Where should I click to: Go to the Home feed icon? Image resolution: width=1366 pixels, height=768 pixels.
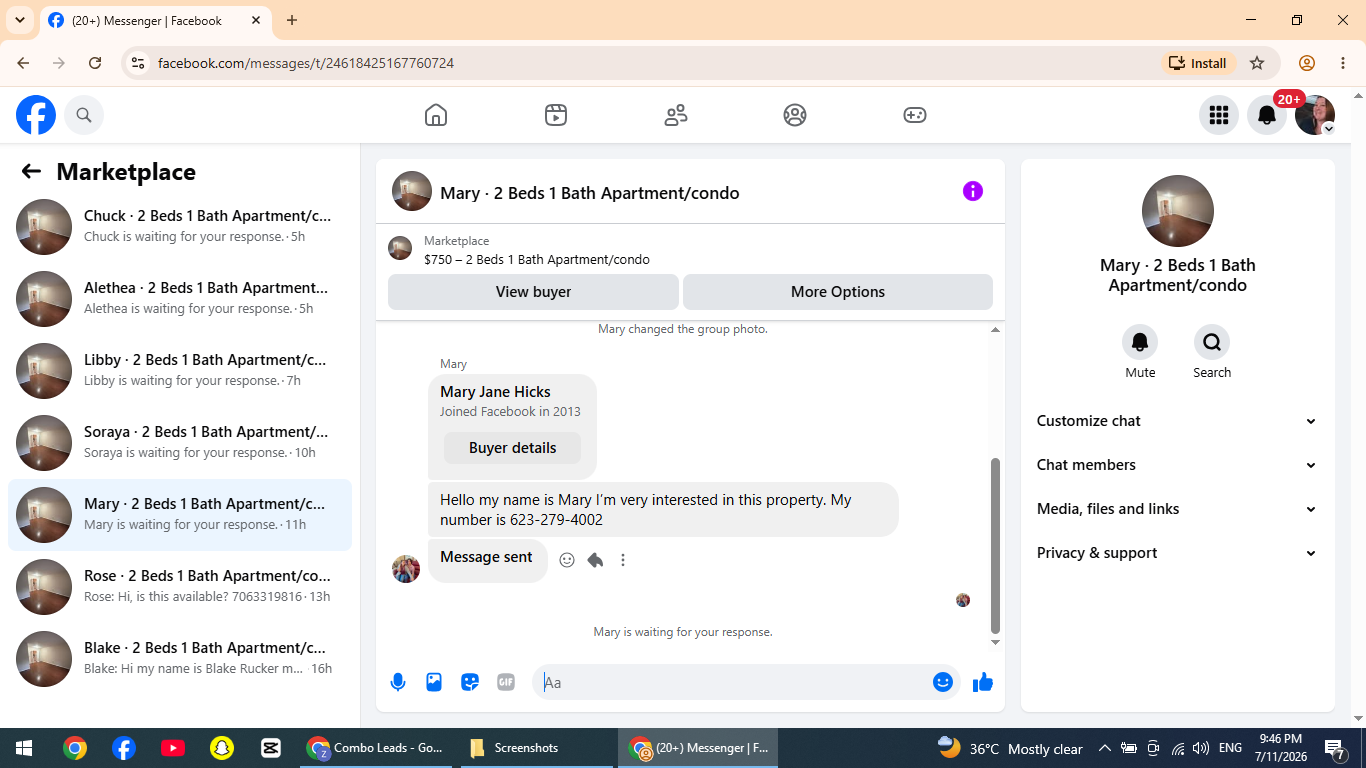[436, 115]
